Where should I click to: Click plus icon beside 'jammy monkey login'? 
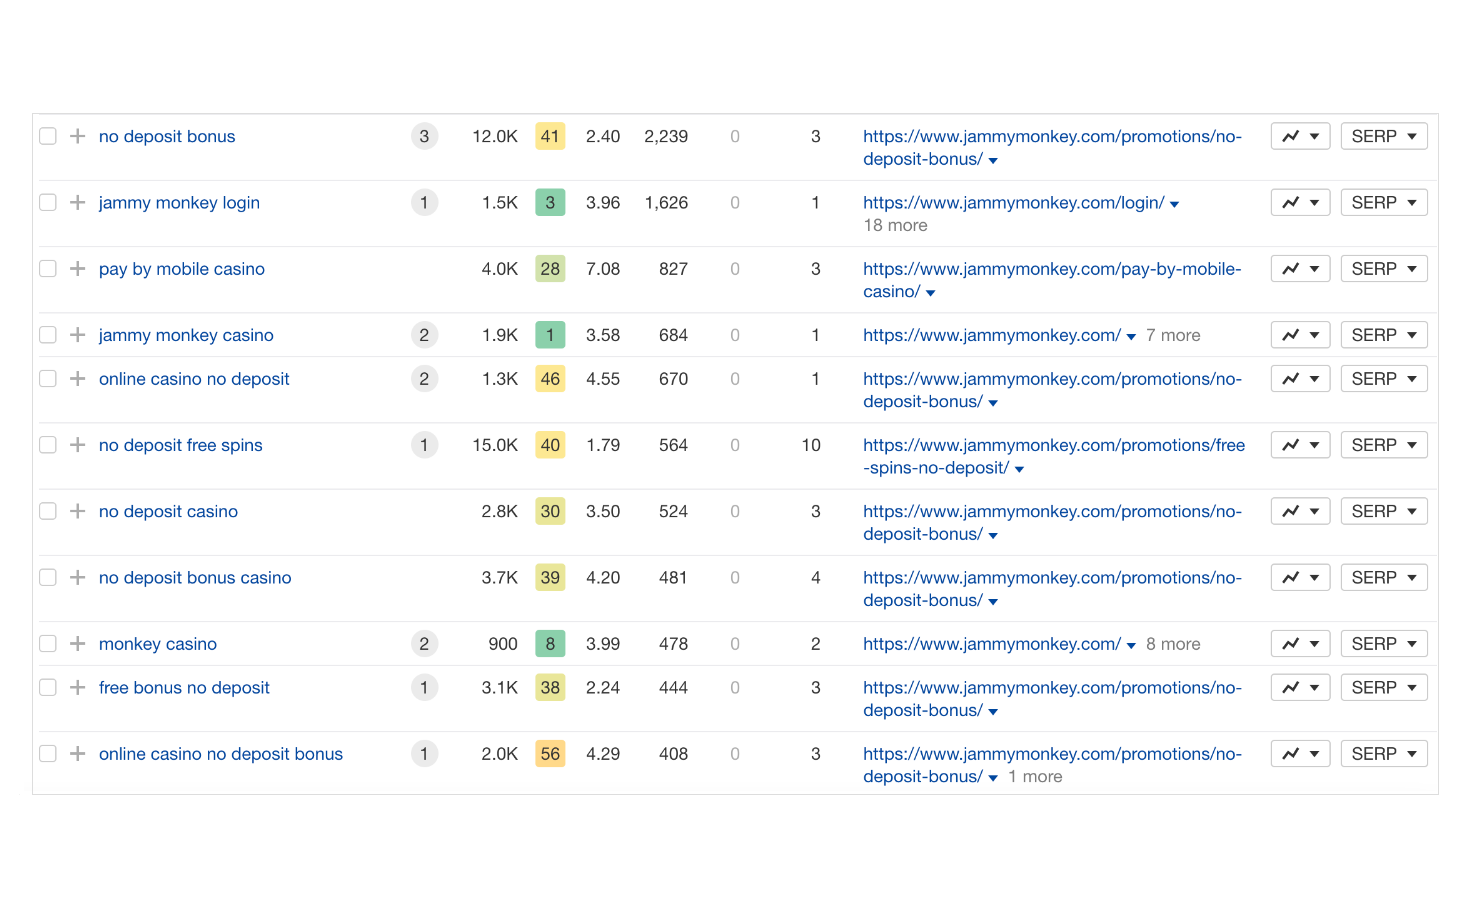pyautogui.click(x=77, y=202)
